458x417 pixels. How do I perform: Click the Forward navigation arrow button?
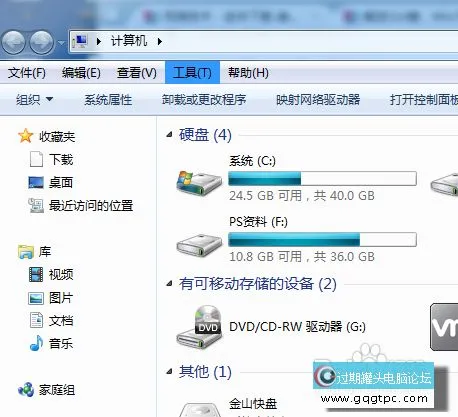(41, 42)
